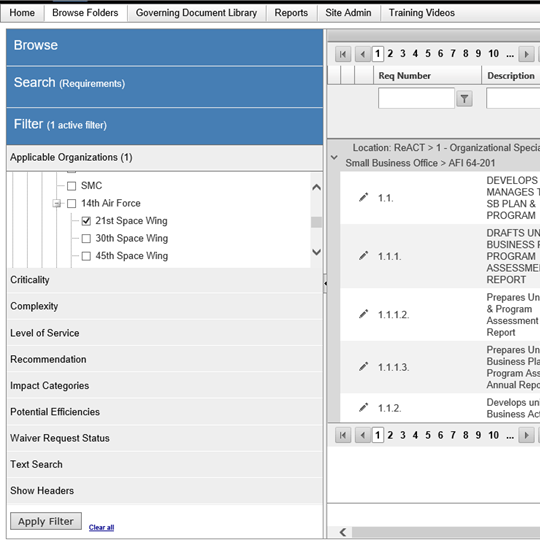The width and height of the screenshot is (540, 540).
Task: Expand the Level of Service filter section
Action: click(x=165, y=333)
